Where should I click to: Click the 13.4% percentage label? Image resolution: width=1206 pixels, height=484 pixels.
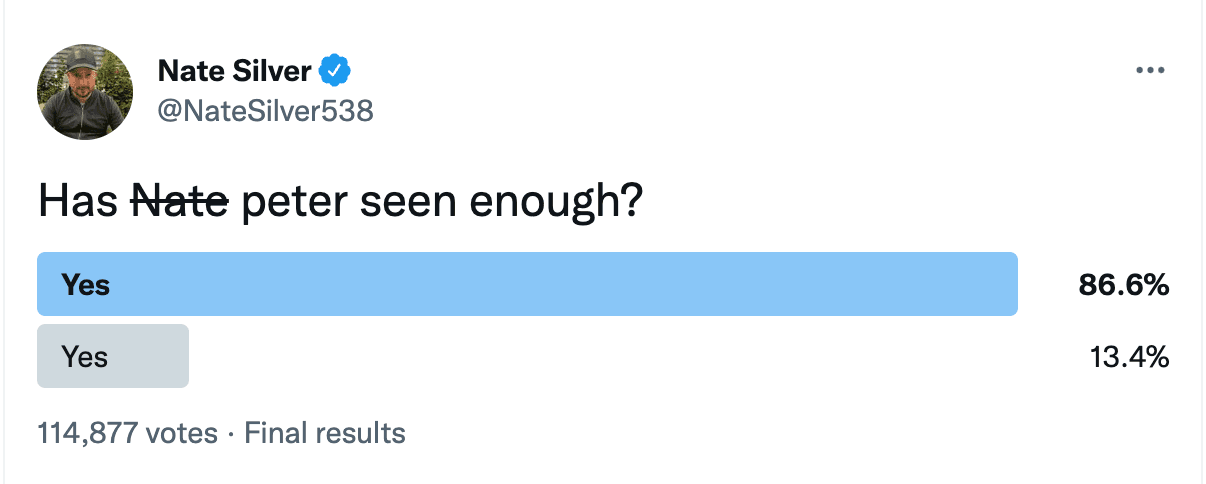coord(1130,357)
